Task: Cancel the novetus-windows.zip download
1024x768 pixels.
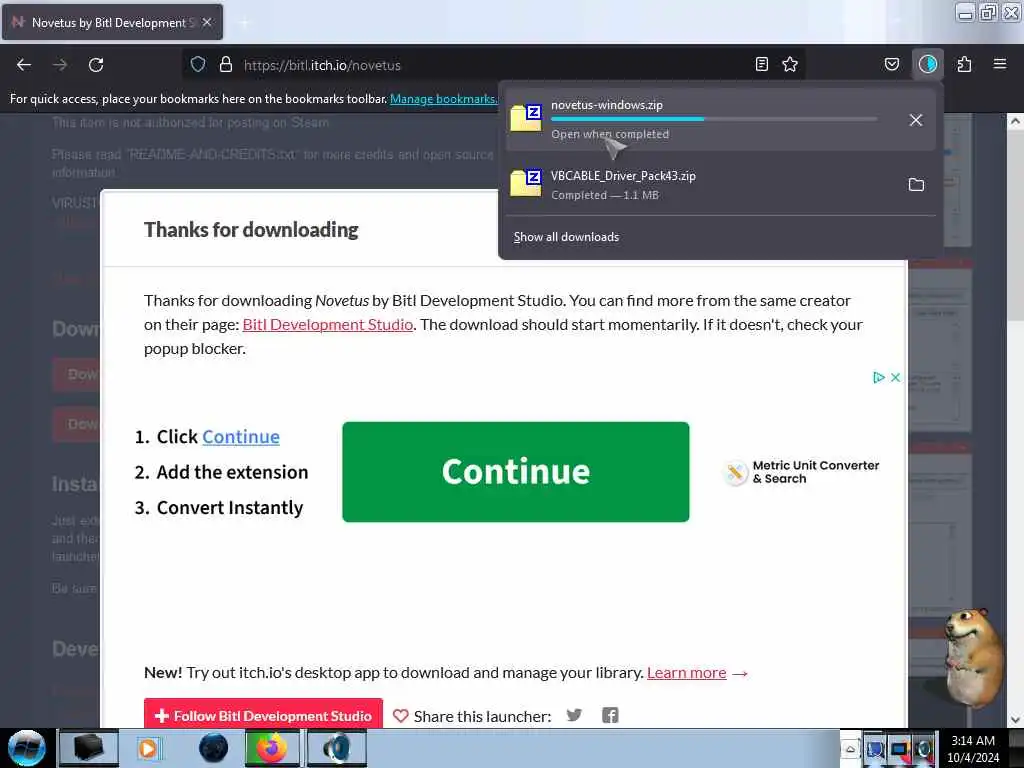Action: pyautogui.click(x=916, y=120)
